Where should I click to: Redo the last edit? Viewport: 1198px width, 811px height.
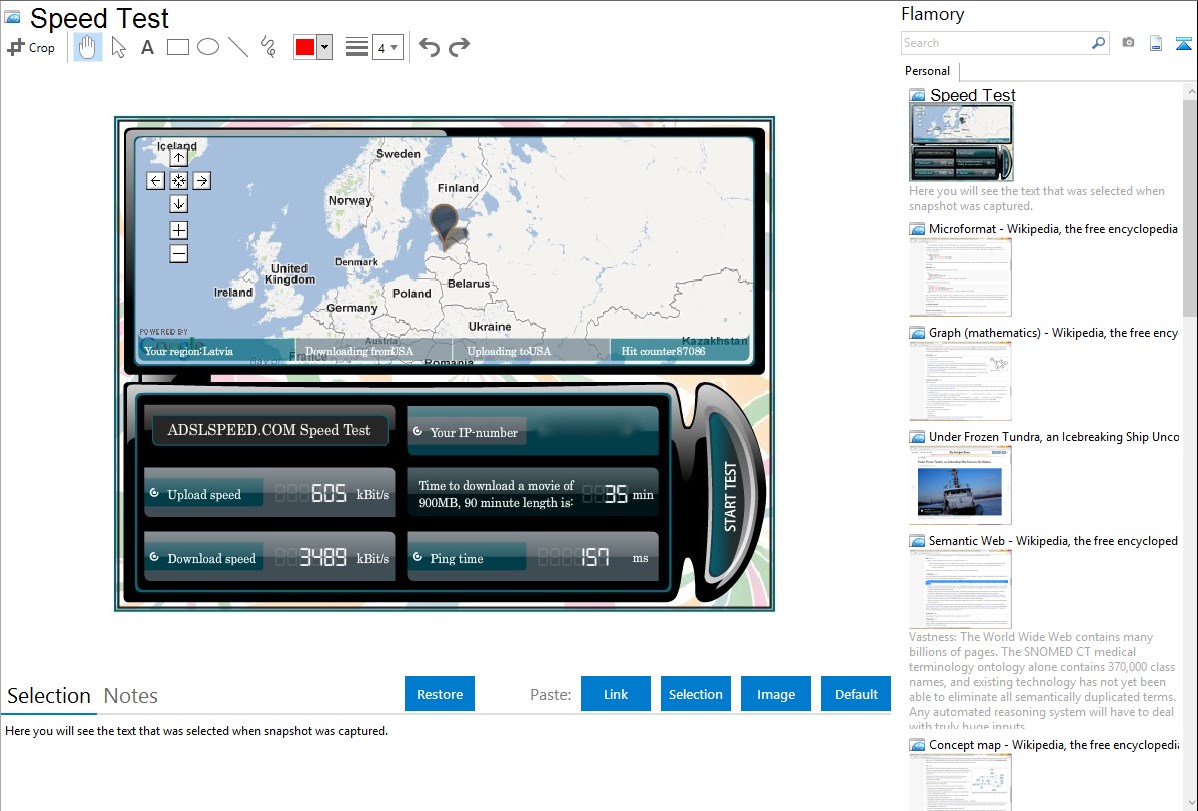459,47
